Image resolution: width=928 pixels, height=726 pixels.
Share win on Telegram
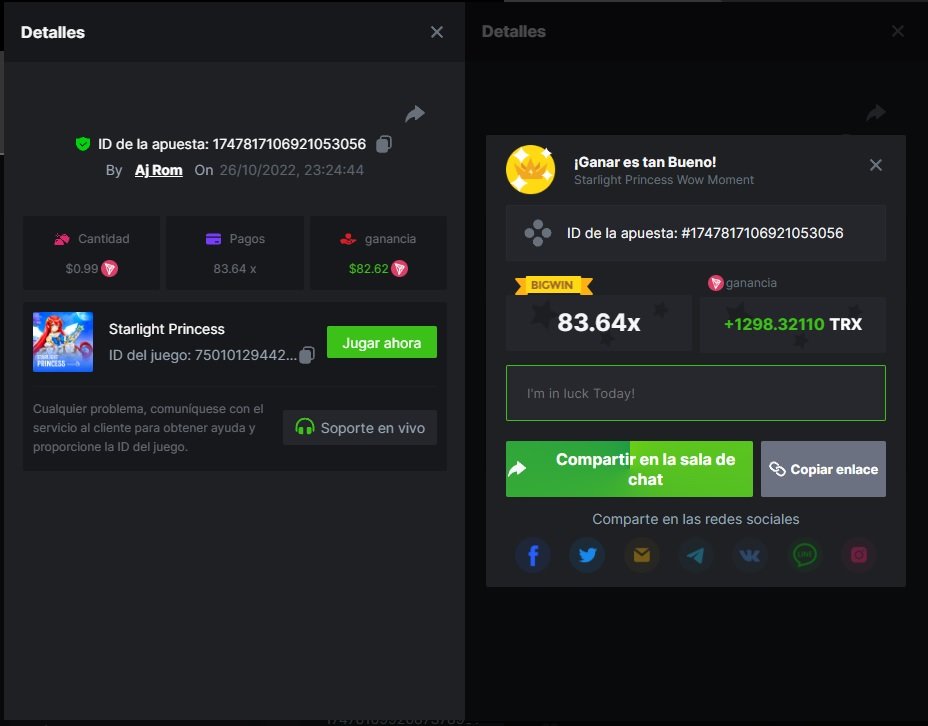point(695,556)
